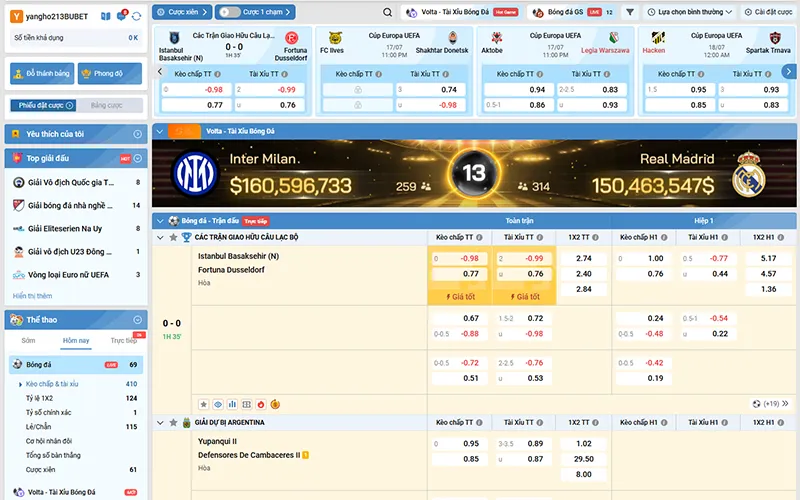The width and height of the screenshot is (800, 500).
Task: Collapse Các Trận Giao Hữu Câu Lạc Bộ league
Action: (160, 237)
